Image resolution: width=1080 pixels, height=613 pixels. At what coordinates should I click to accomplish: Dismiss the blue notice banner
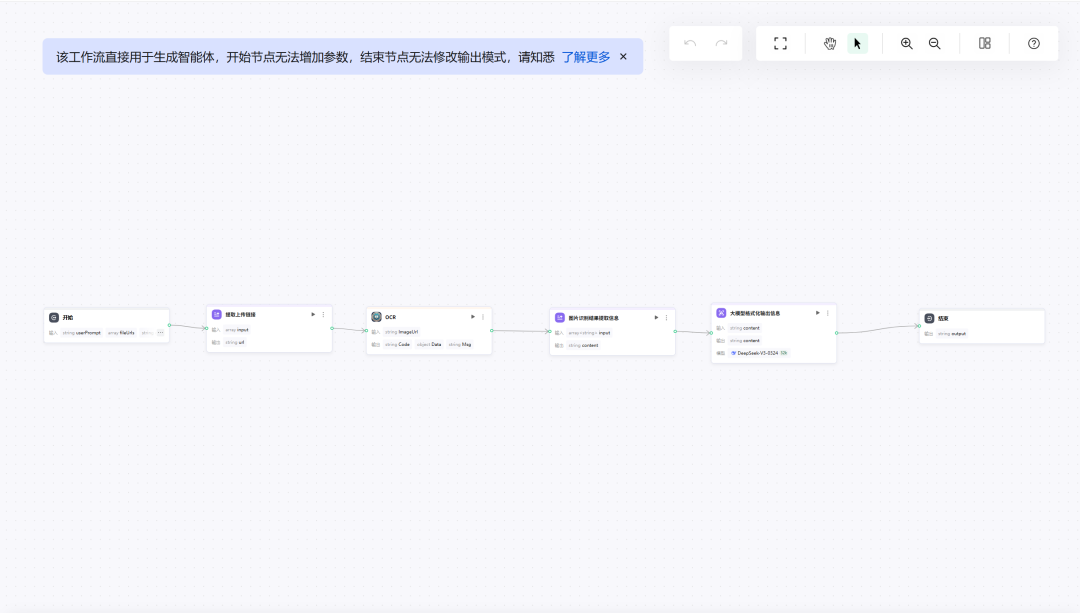[623, 57]
